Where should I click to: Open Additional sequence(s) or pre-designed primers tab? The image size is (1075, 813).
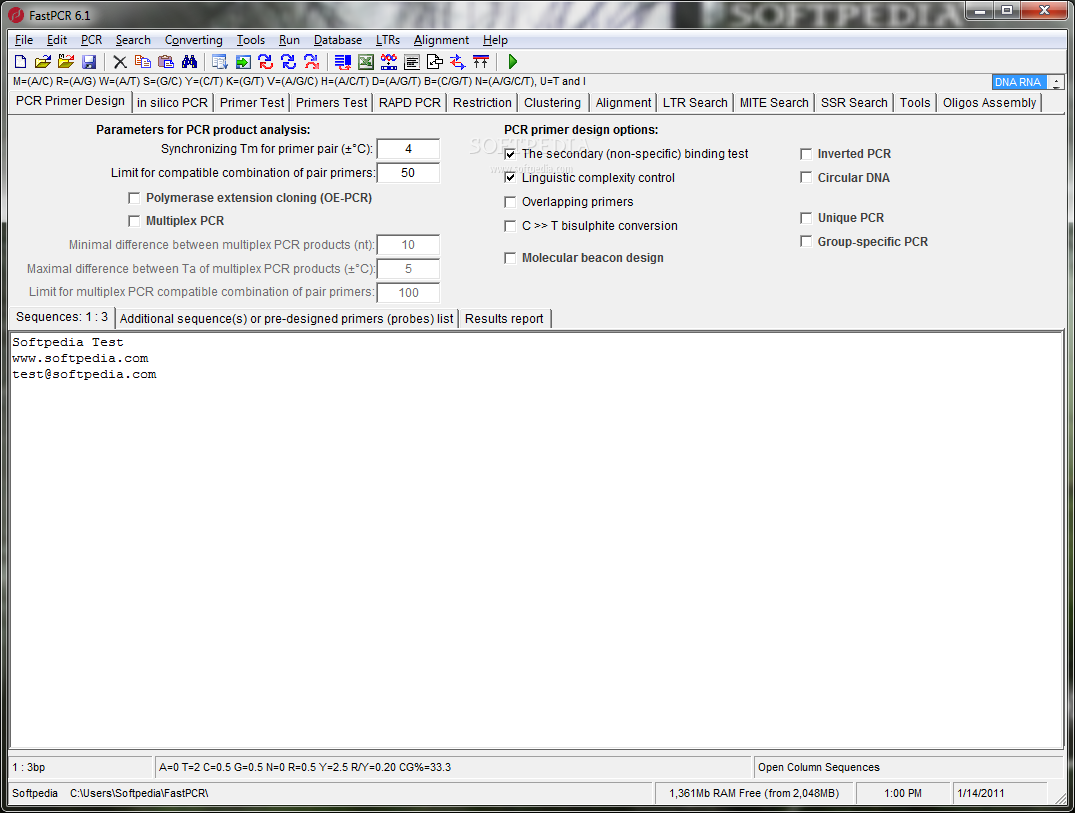(286, 319)
